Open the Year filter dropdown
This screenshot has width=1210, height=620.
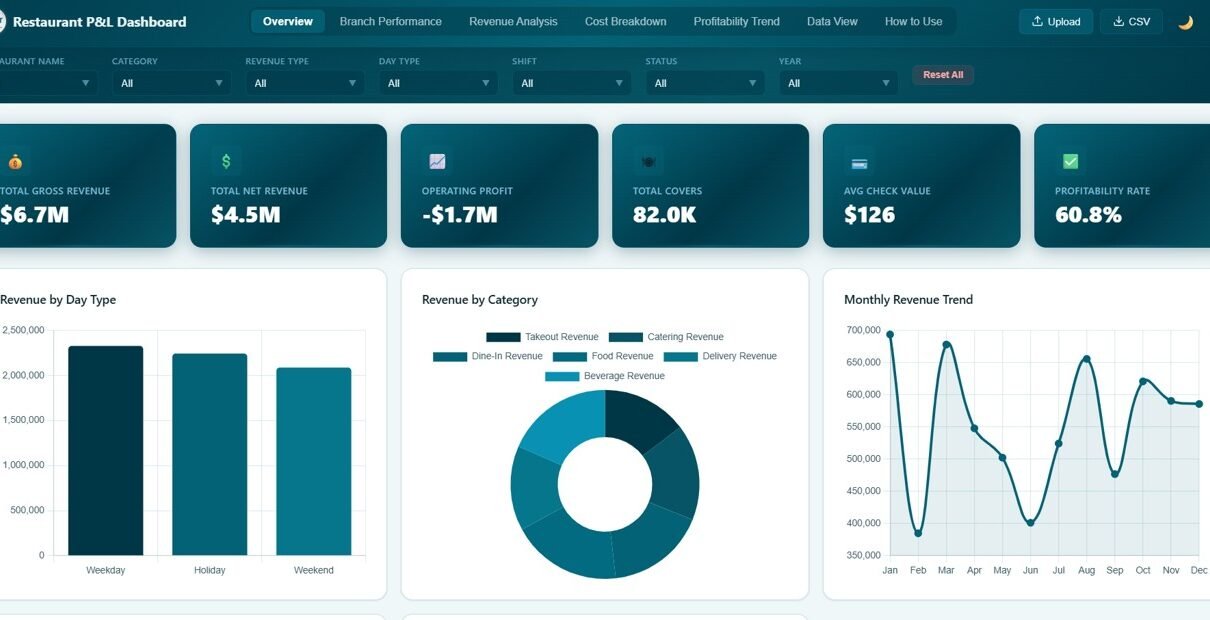837,83
